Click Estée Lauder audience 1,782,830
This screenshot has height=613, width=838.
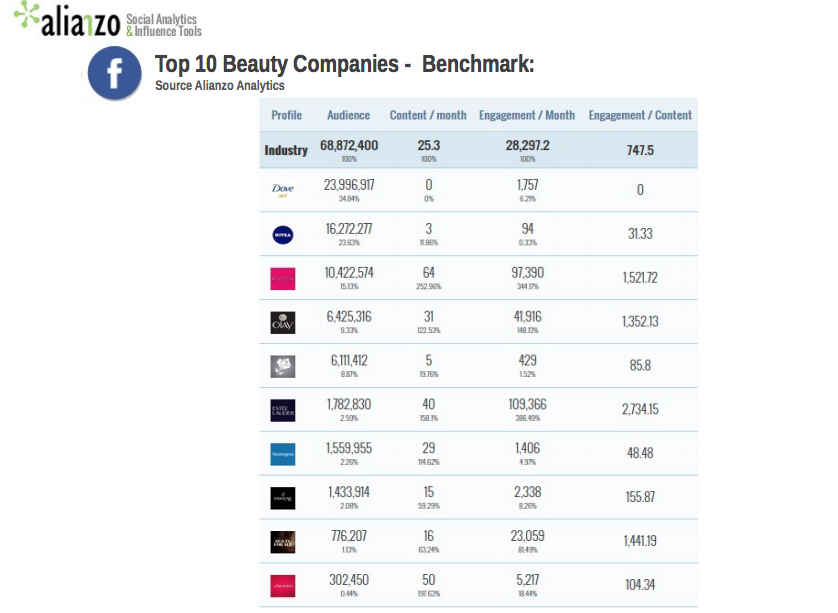(x=349, y=404)
